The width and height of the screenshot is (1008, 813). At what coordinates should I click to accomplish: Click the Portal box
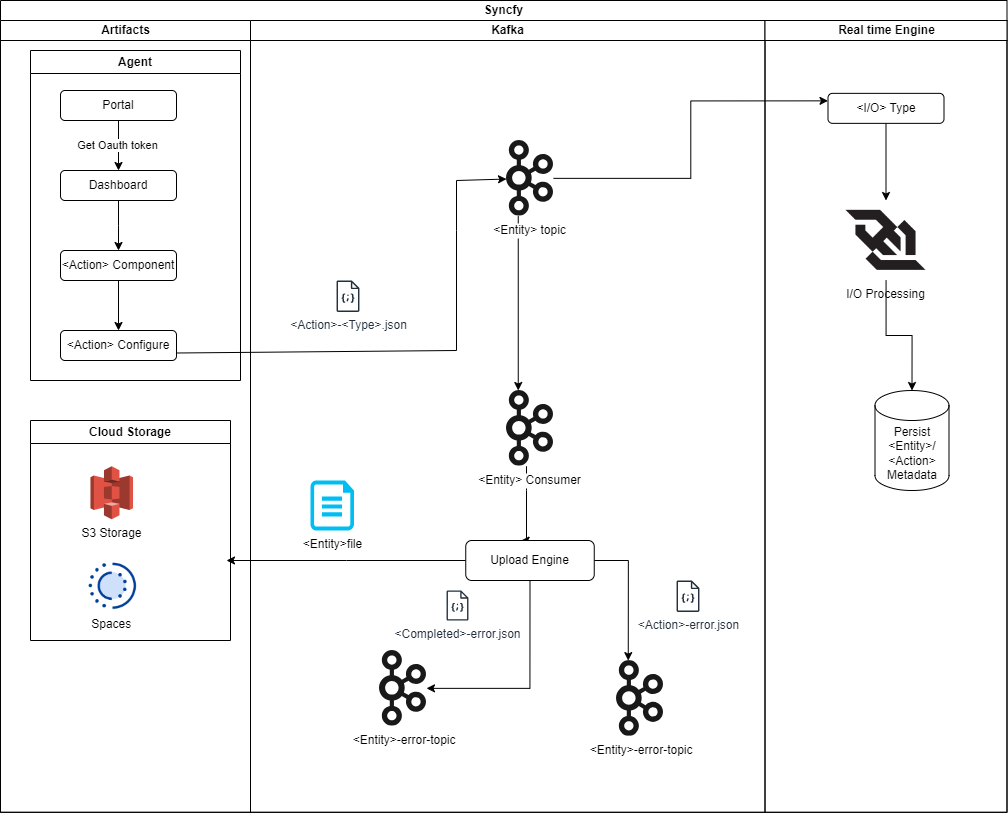(x=118, y=105)
